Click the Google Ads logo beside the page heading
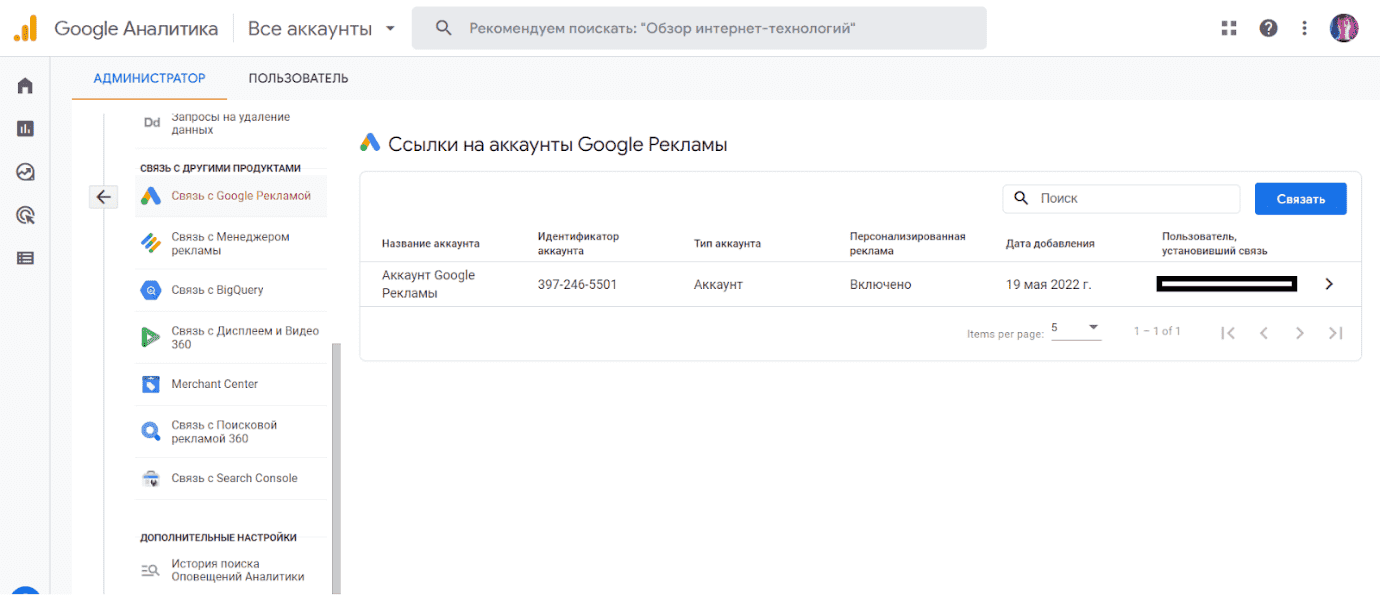Image resolution: width=1380 pixels, height=595 pixels. (x=370, y=143)
